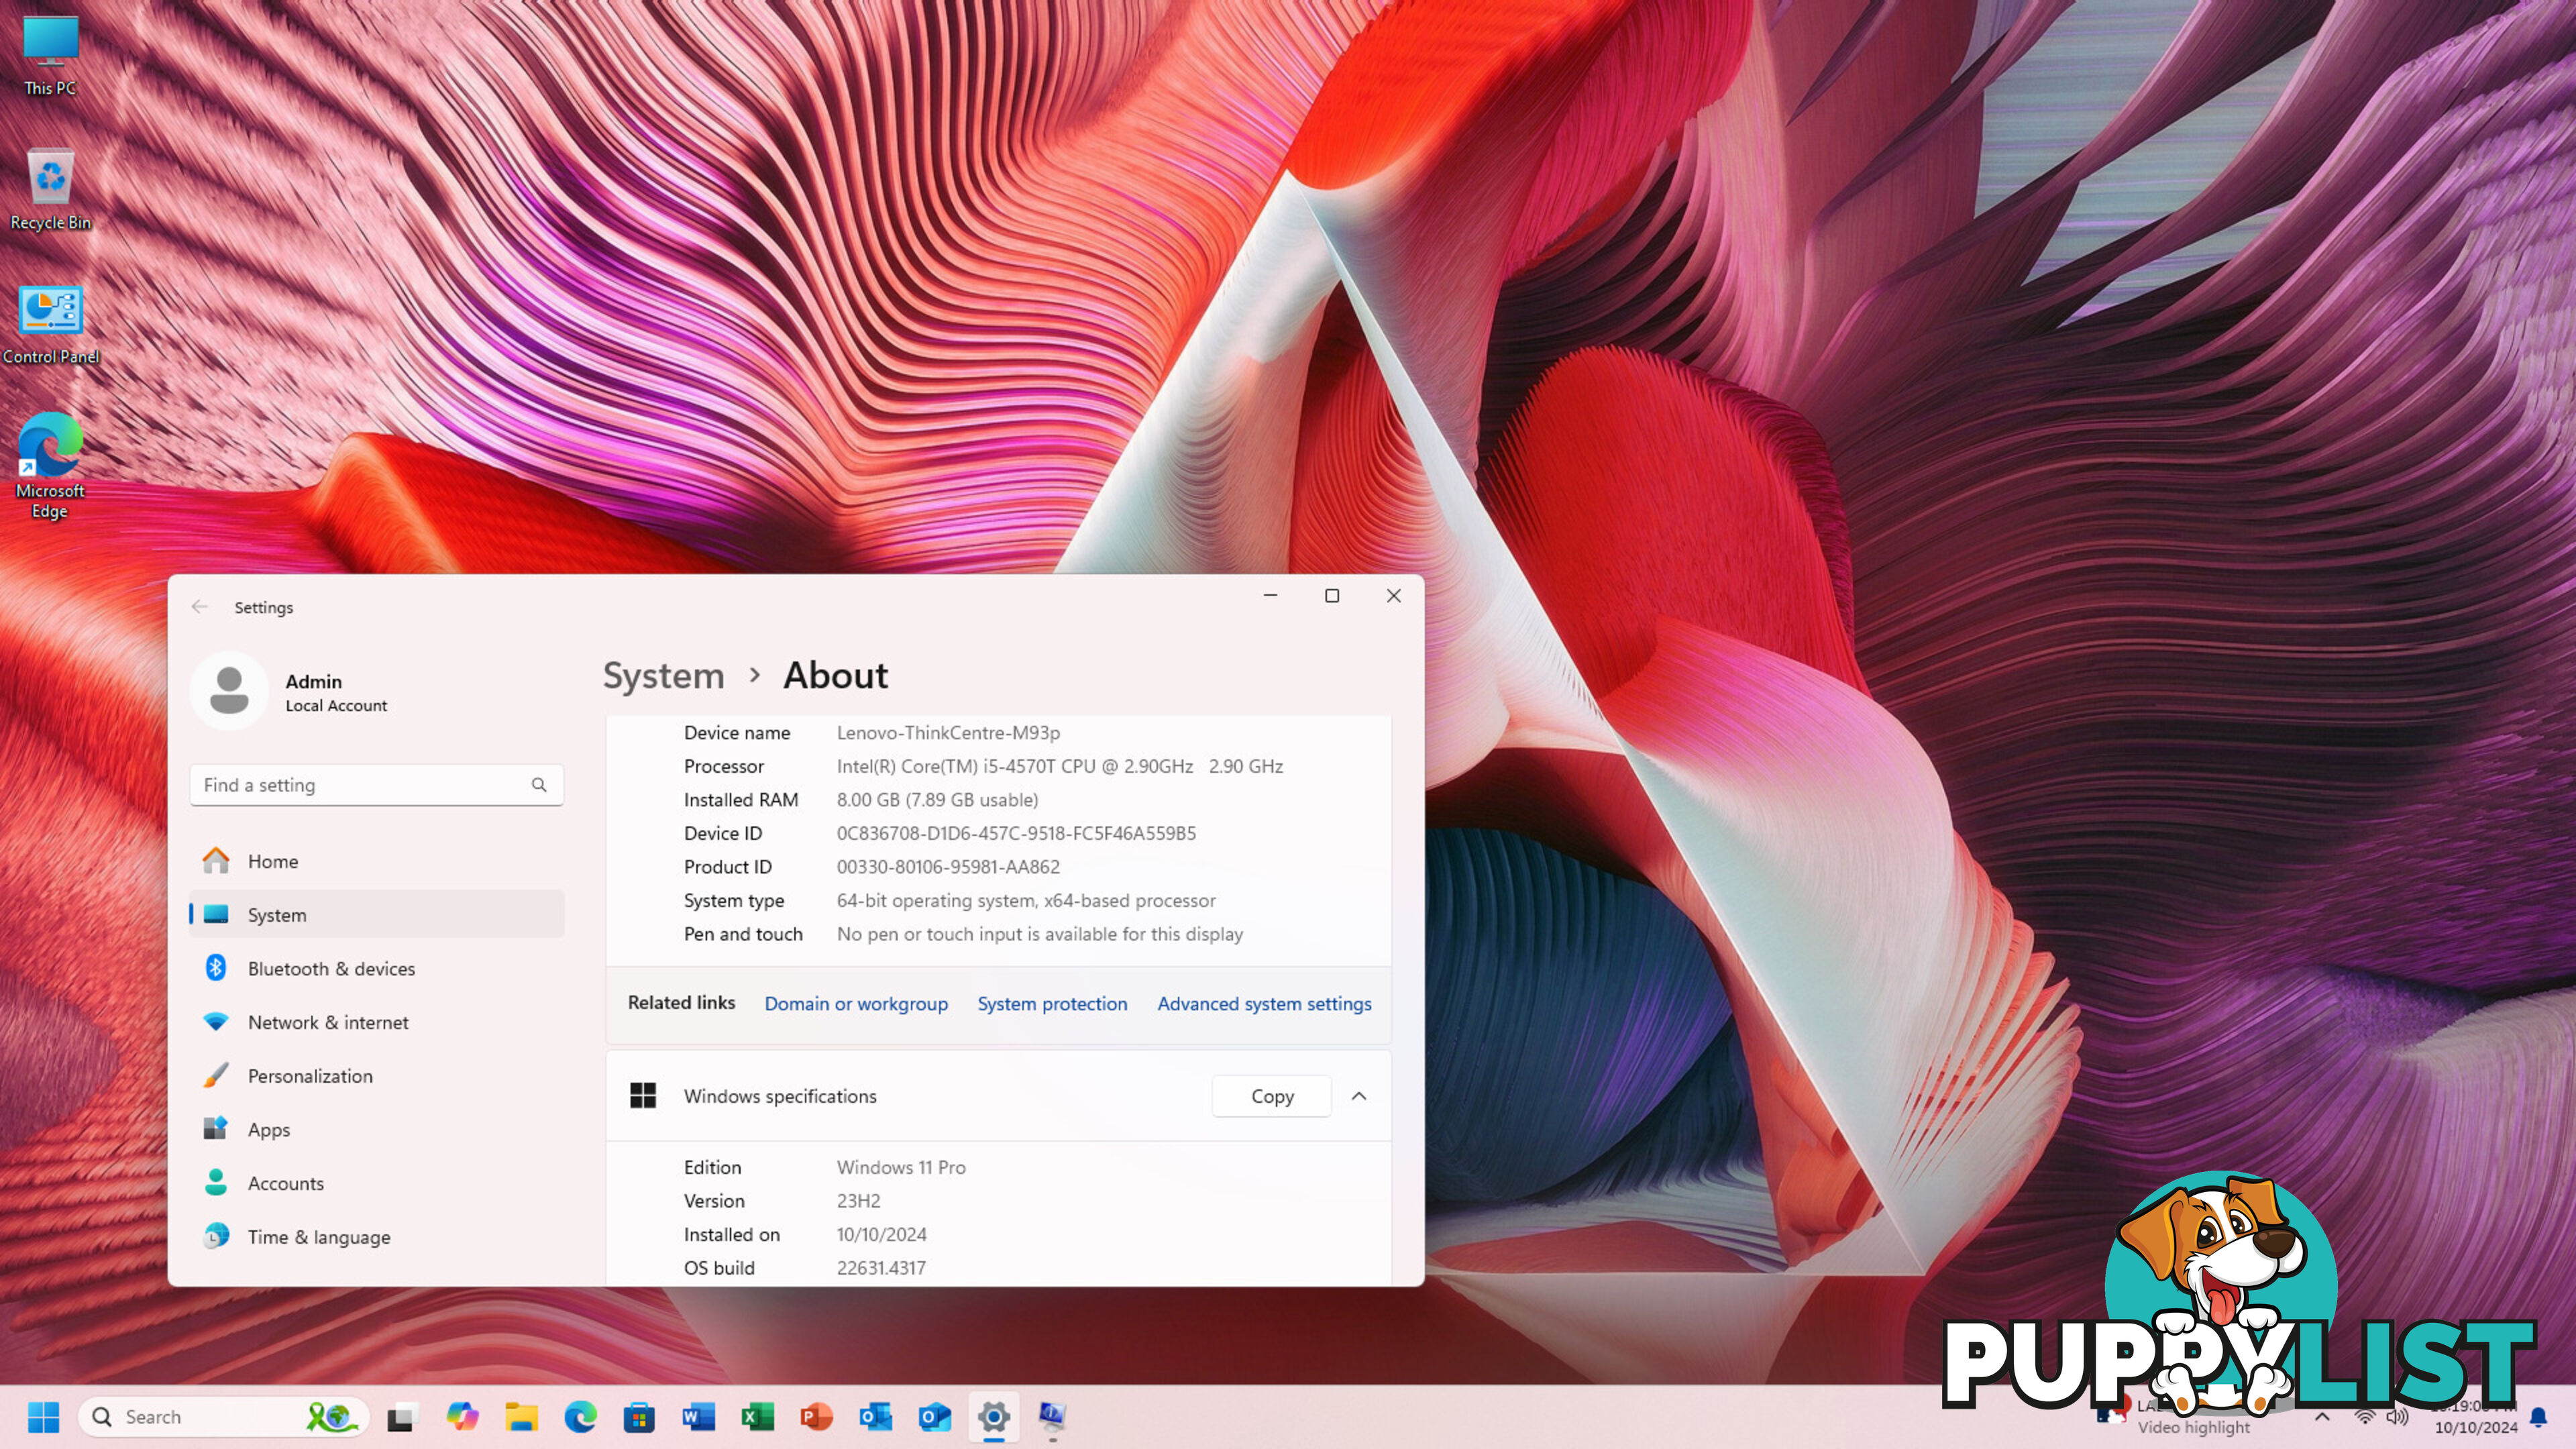Screen dimensions: 2576x1449
Task: Click the OS build value 22631.4317
Action: (x=881, y=1268)
